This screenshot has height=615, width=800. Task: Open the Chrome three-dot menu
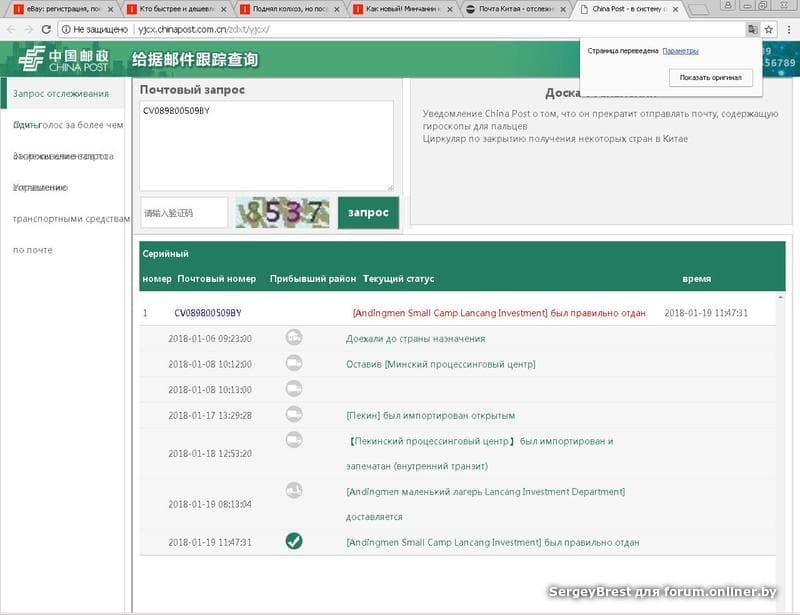click(789, 30)
